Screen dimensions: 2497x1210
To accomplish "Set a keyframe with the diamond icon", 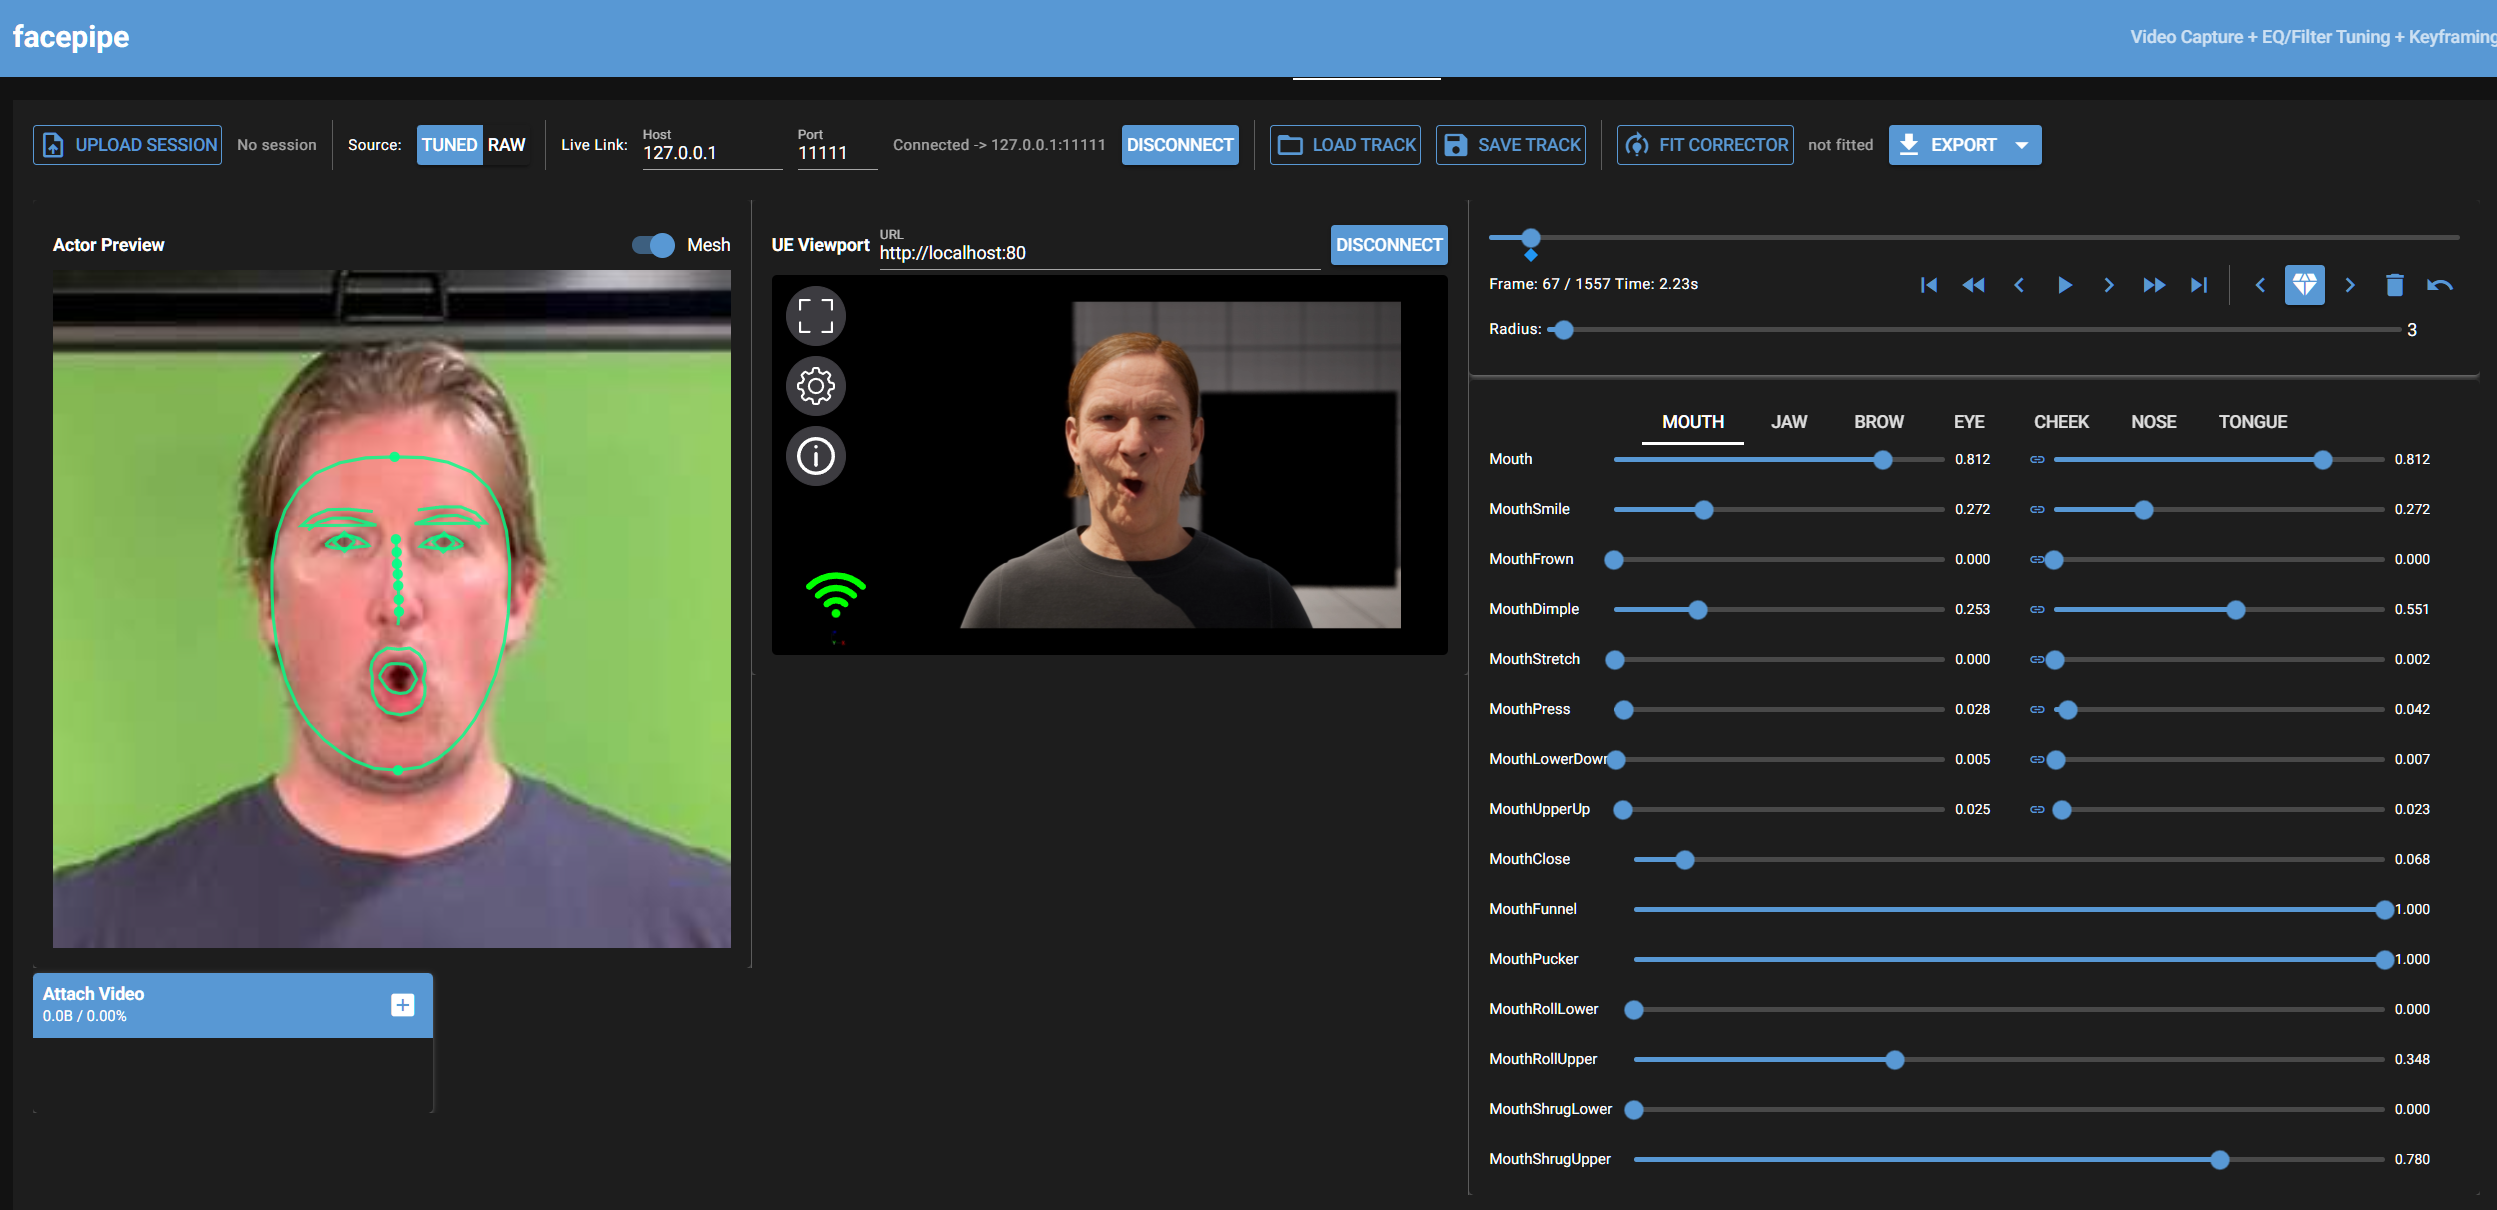I will (2305, 285).
